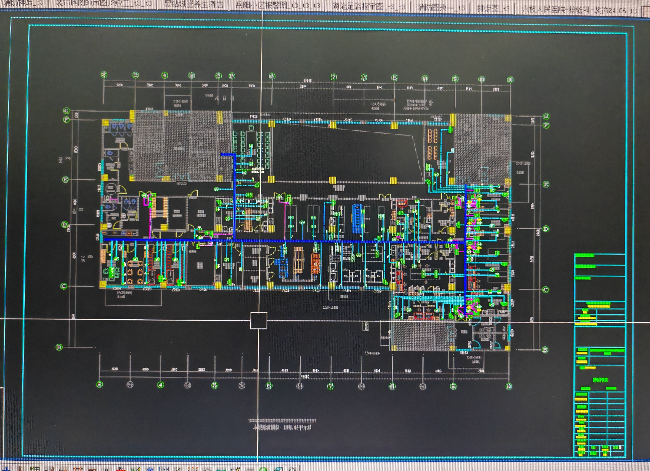The height and width of the screenshot is (471, 650).
Task: Select the outer cyan drawing border frame
Action: [30, 240]
